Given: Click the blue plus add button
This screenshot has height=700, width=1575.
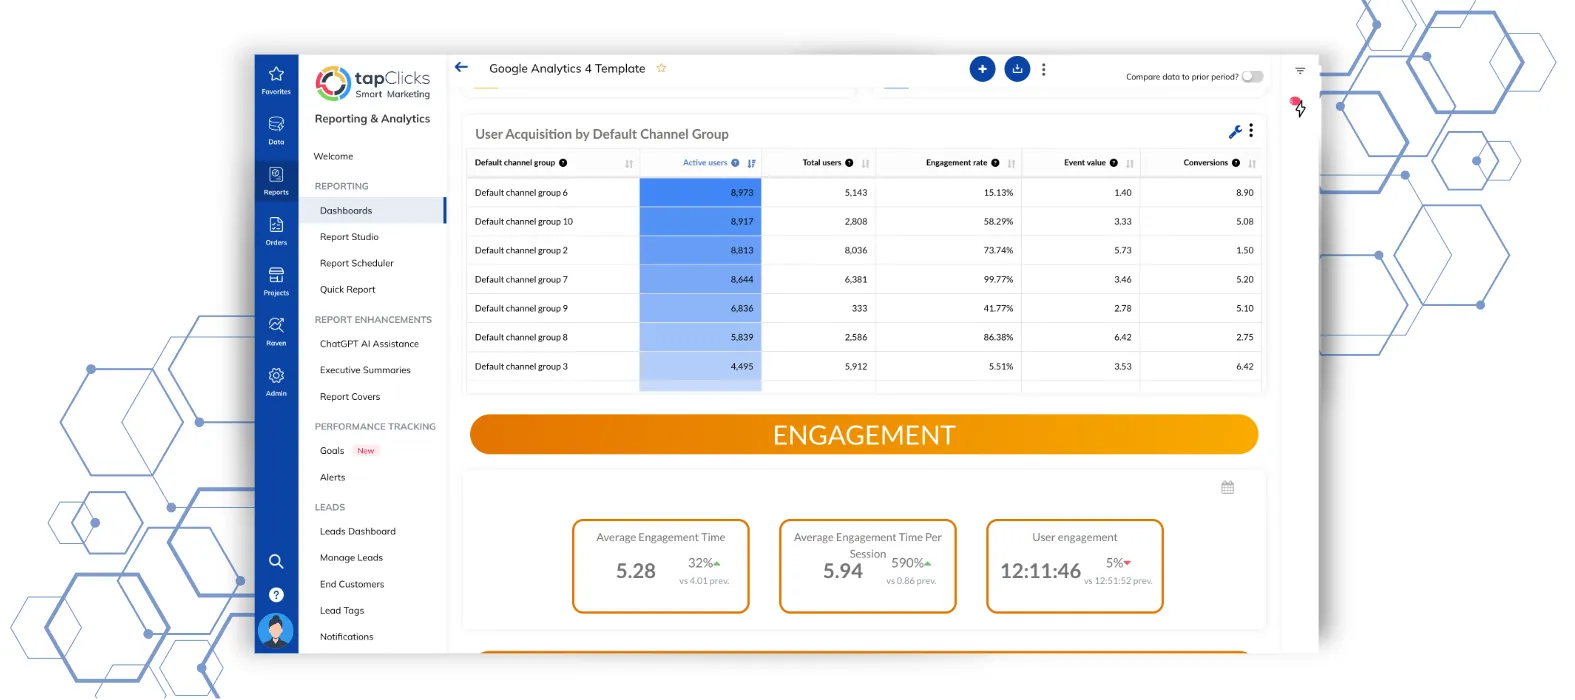Looking at the screenshot, I should pos(982,69).
